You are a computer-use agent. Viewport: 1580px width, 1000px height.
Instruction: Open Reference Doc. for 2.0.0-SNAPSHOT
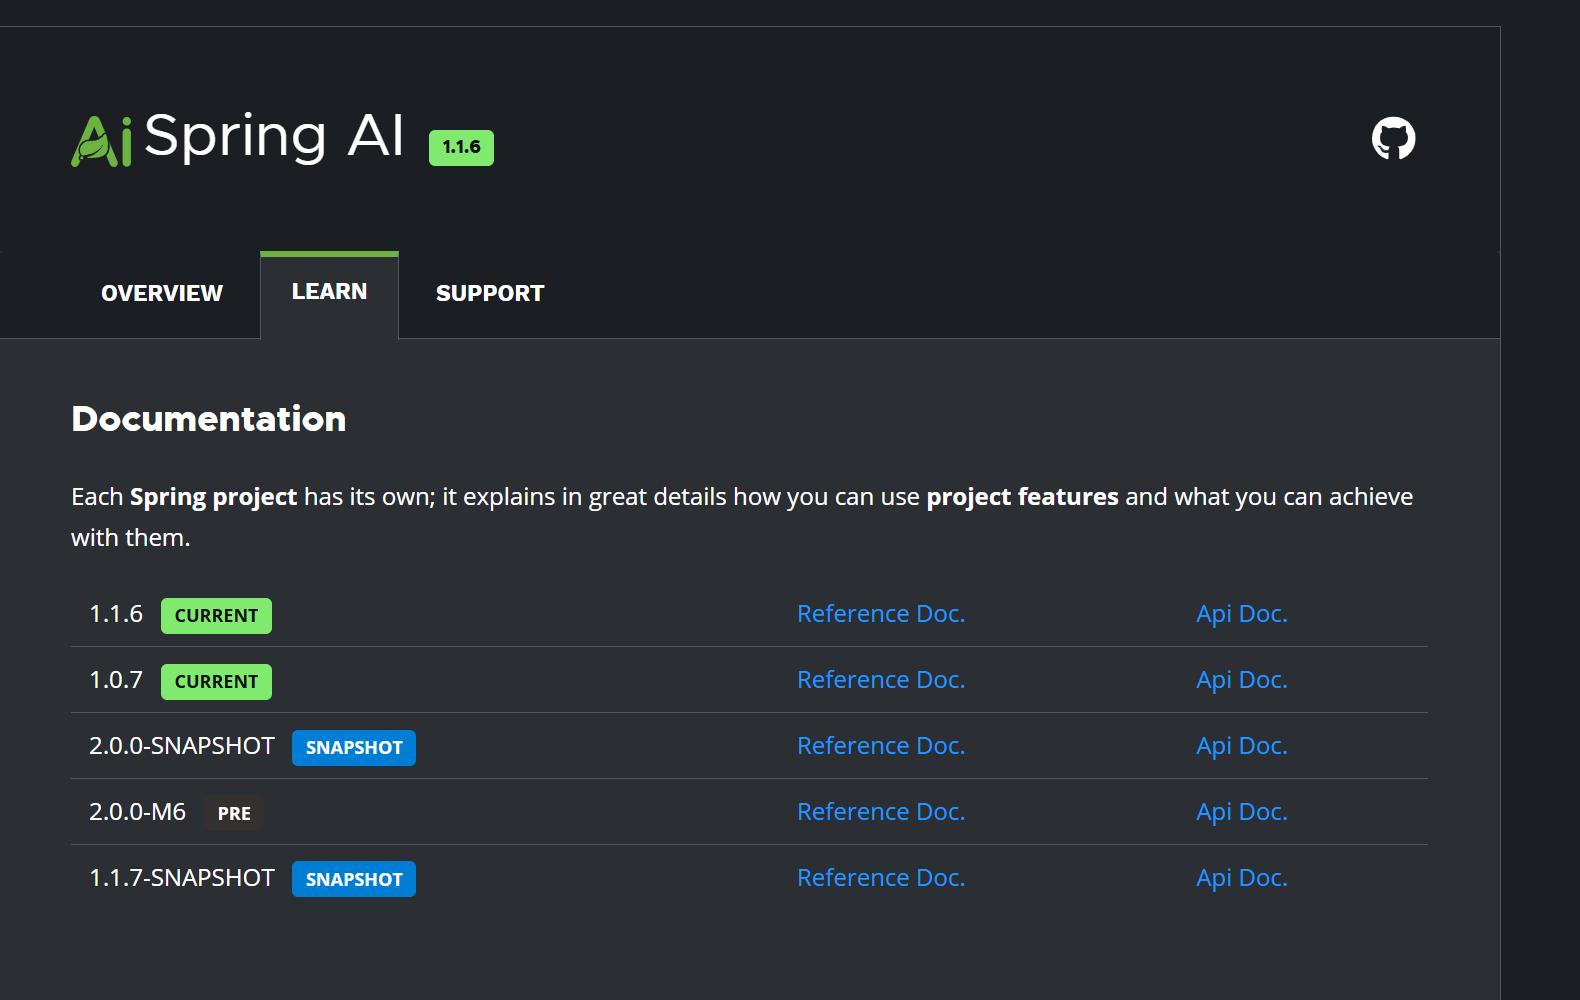coord(881,746)
